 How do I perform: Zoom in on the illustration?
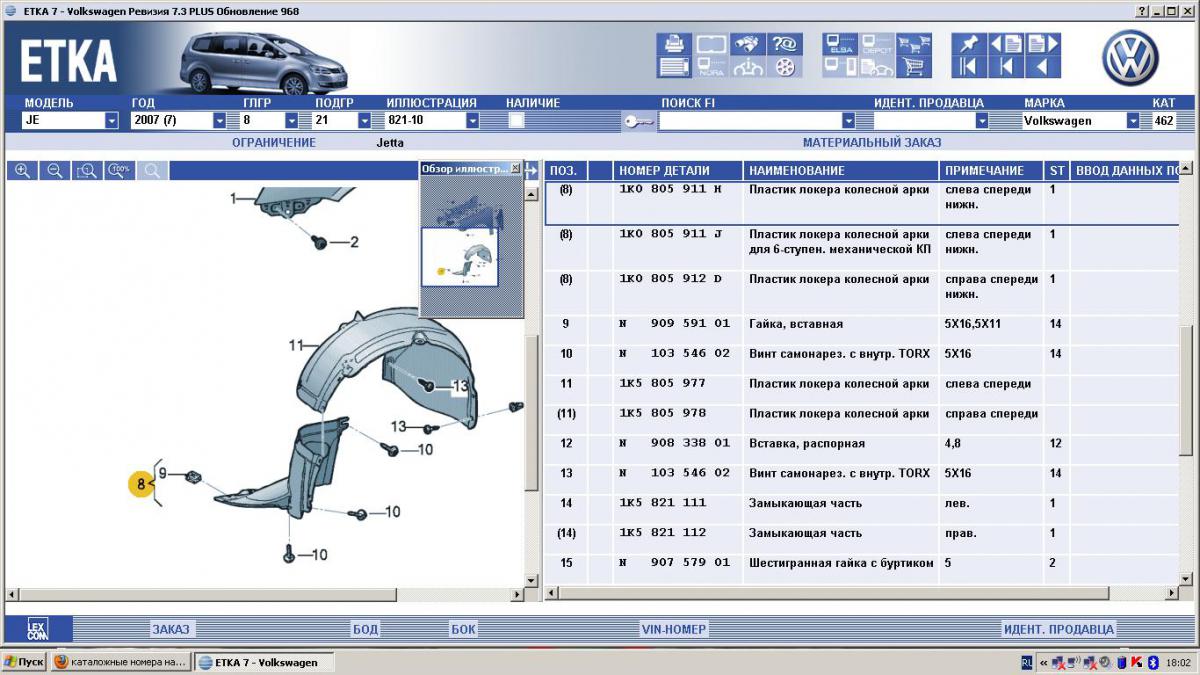[23, 171]
